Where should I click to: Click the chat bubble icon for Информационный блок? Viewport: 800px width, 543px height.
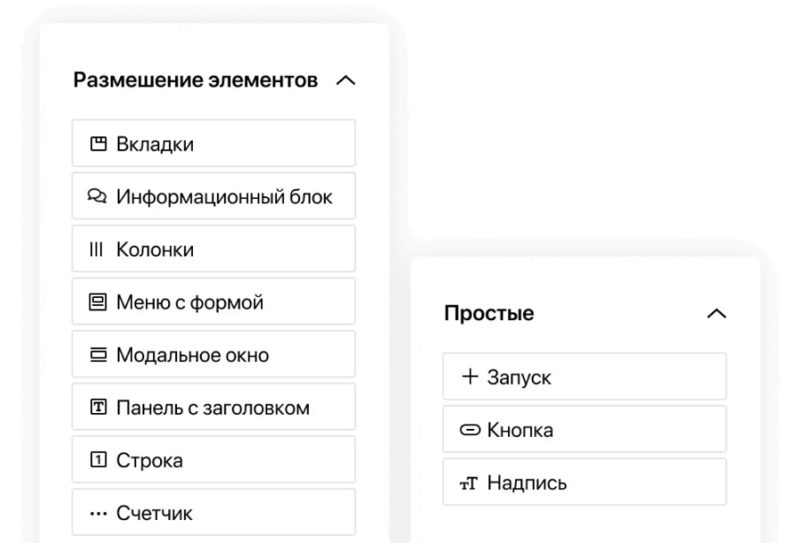pyautogui.click(x=97, y=197)
